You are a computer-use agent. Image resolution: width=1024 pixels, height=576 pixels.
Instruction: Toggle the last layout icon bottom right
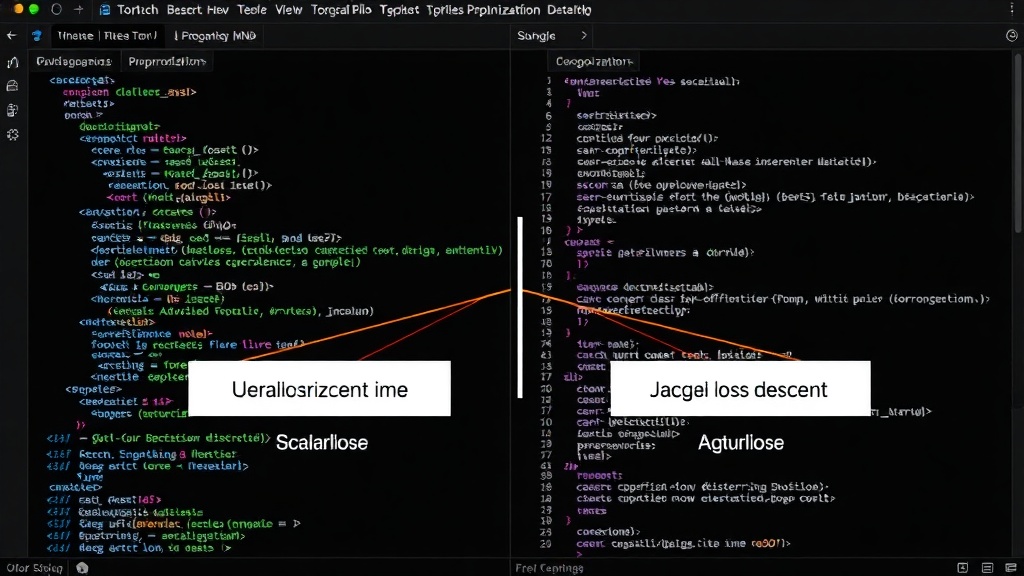pos(1011,568)
